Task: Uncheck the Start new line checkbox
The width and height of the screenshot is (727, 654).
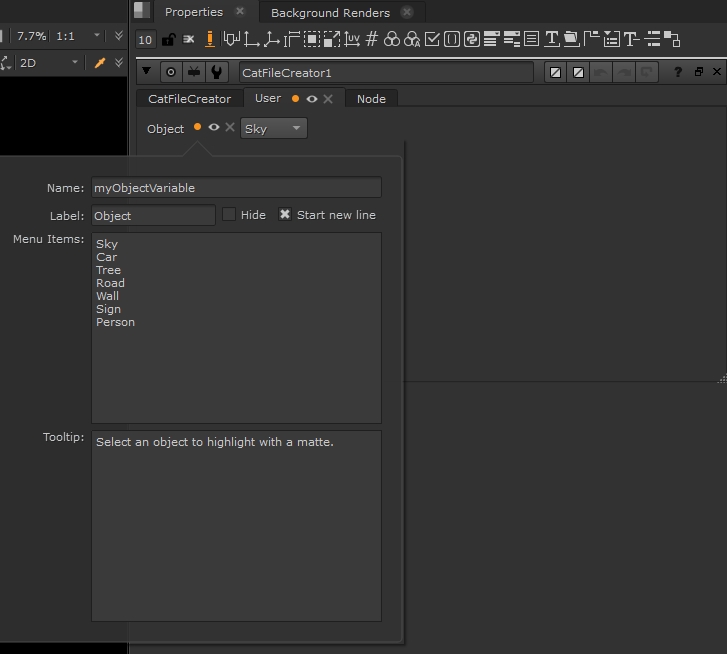Action: tap(285, 215)
